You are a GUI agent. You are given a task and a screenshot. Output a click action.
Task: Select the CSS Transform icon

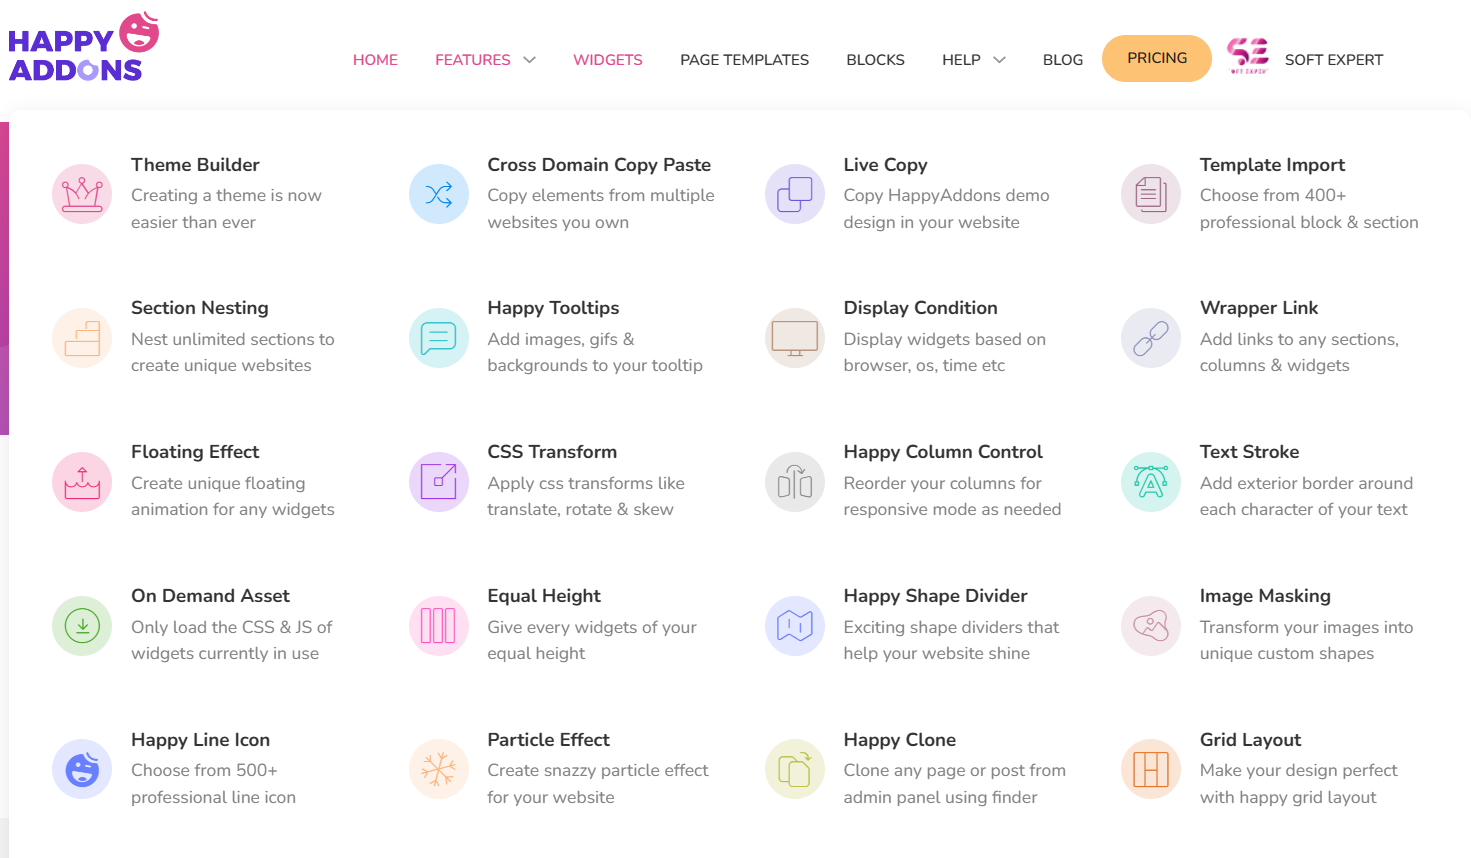[438, 482]
